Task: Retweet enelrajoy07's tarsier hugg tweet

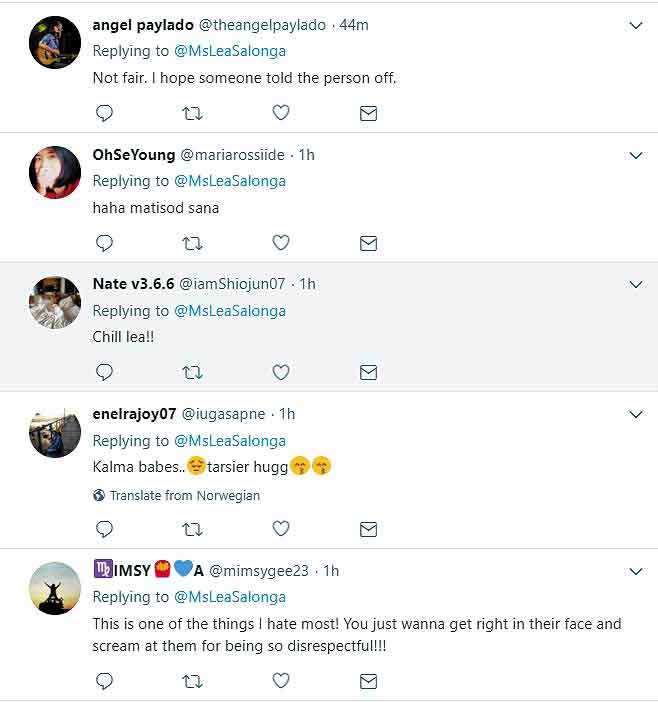Action: (x=193, y=528)
